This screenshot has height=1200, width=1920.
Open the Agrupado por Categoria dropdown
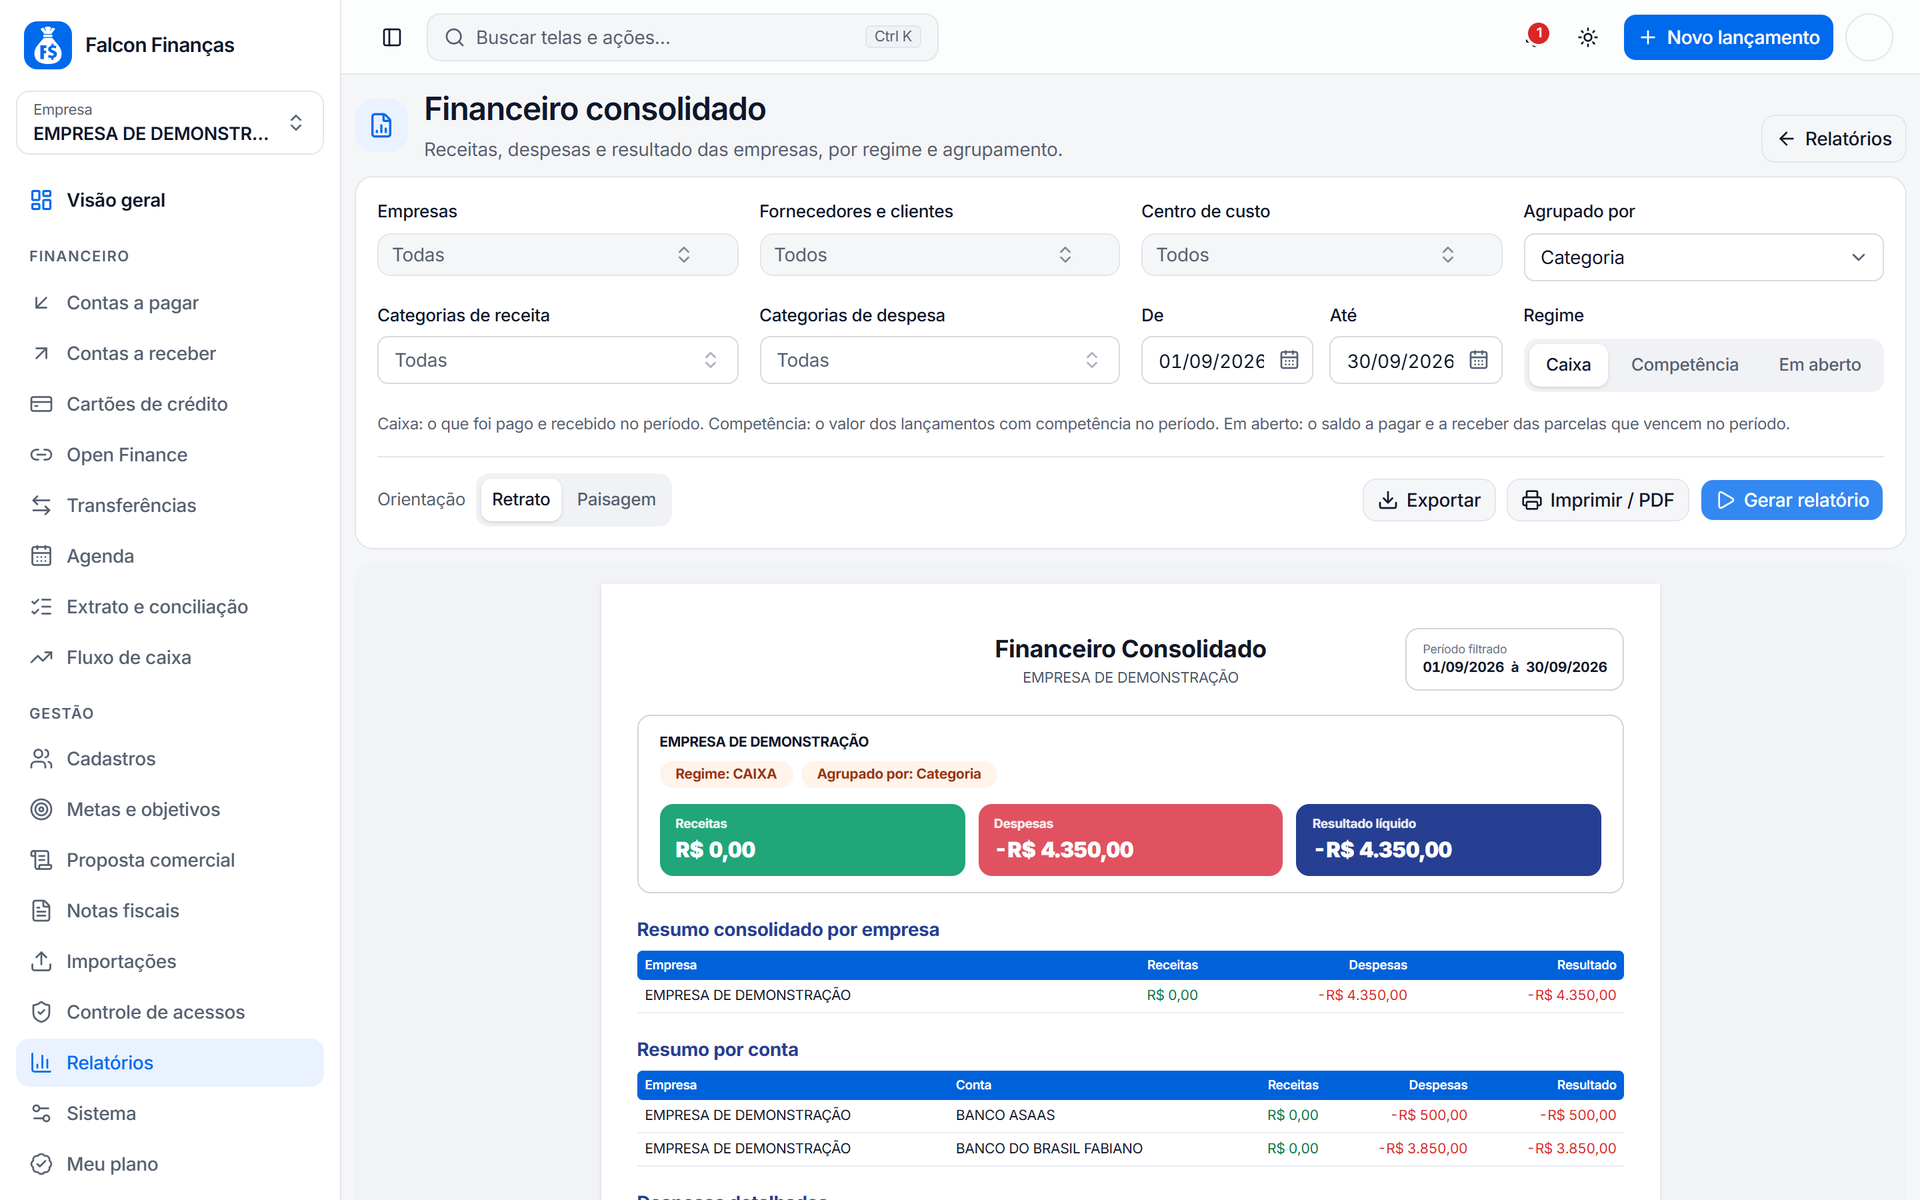[1703, 257]
